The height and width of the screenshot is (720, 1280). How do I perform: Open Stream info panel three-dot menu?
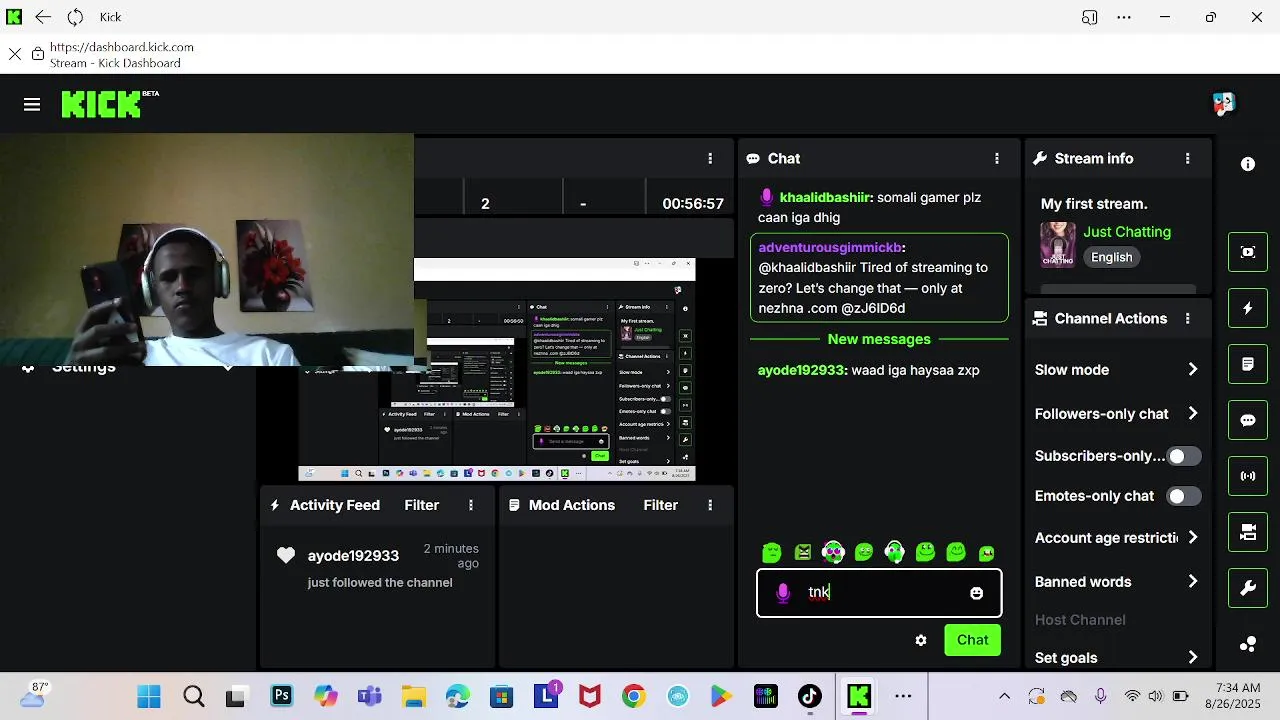pos(1188,158)
